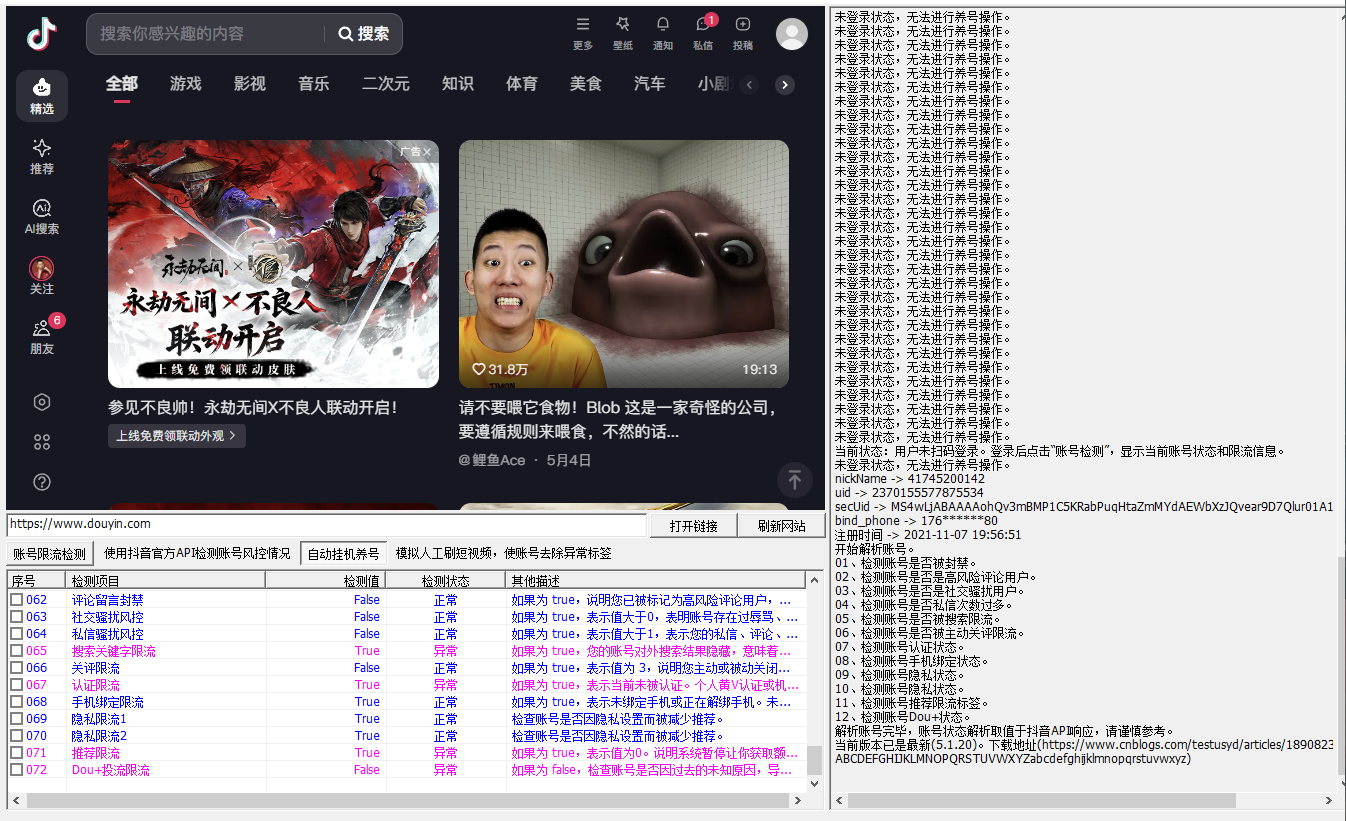The height and width of the screenshot is (821, 1346).
Task: Check the row 067 checkbox
Action: pyautogui.click(x=16, y=685)
